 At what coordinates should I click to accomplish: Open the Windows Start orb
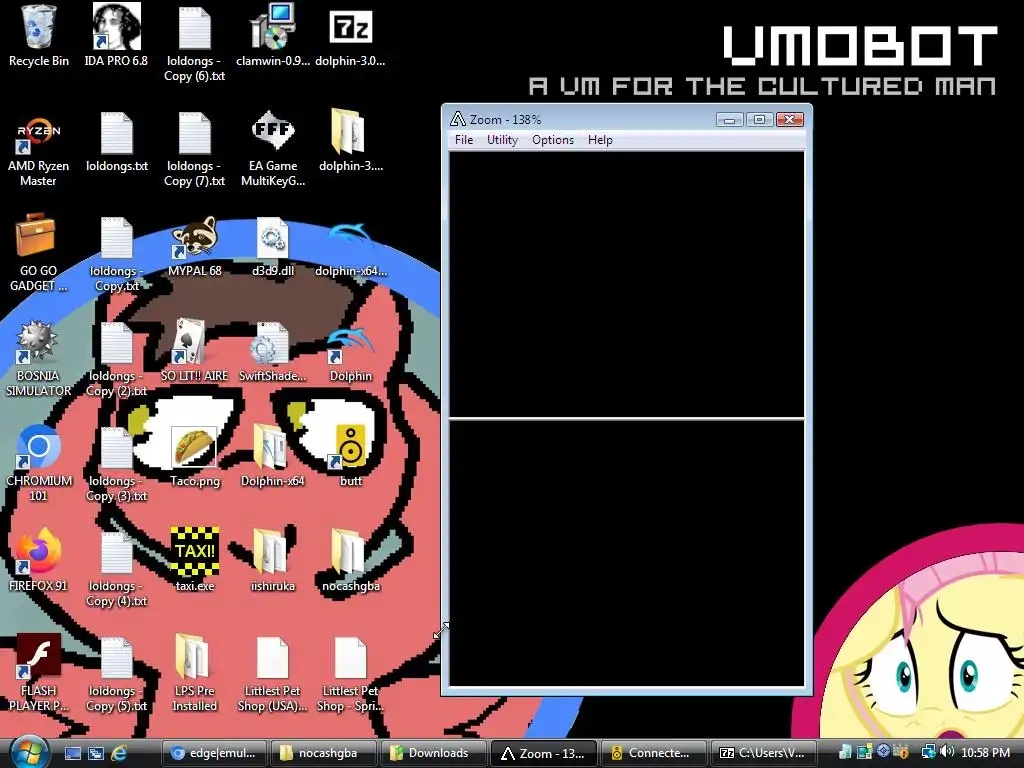coord(29,752)
